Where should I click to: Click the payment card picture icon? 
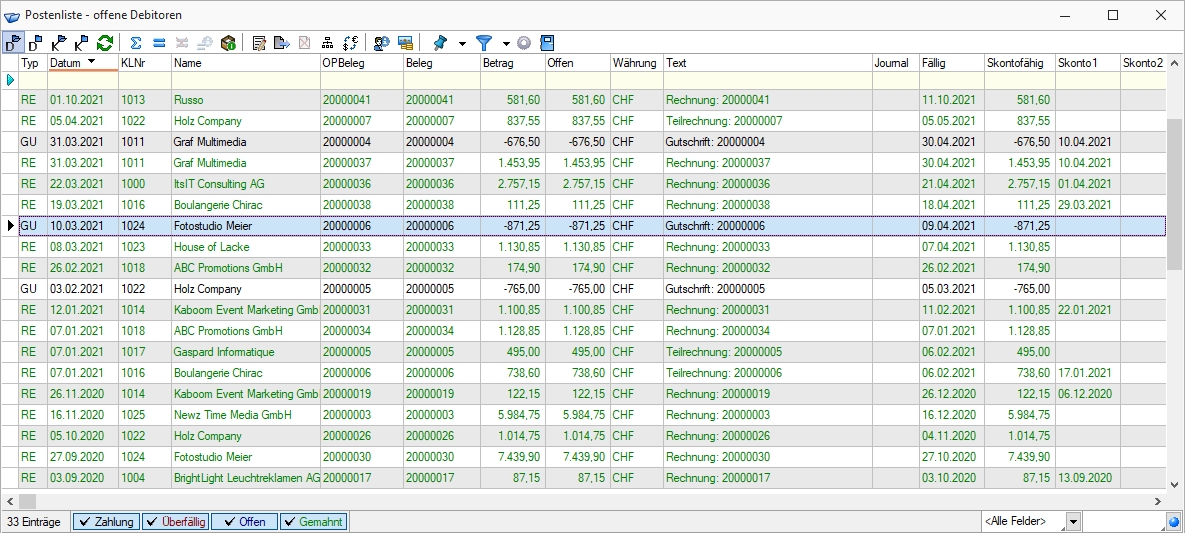405,43
